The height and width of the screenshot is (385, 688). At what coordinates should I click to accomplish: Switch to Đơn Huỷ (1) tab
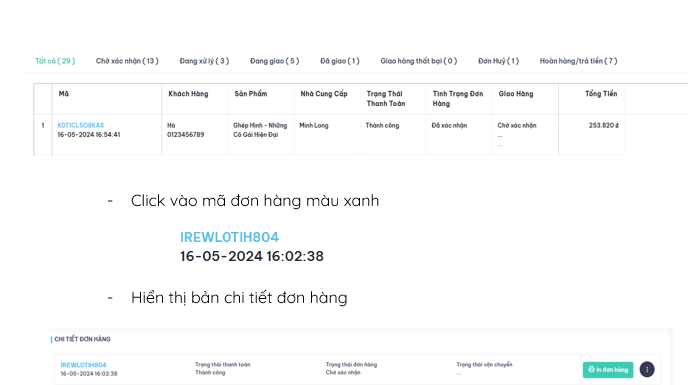[x=498, y=61]
